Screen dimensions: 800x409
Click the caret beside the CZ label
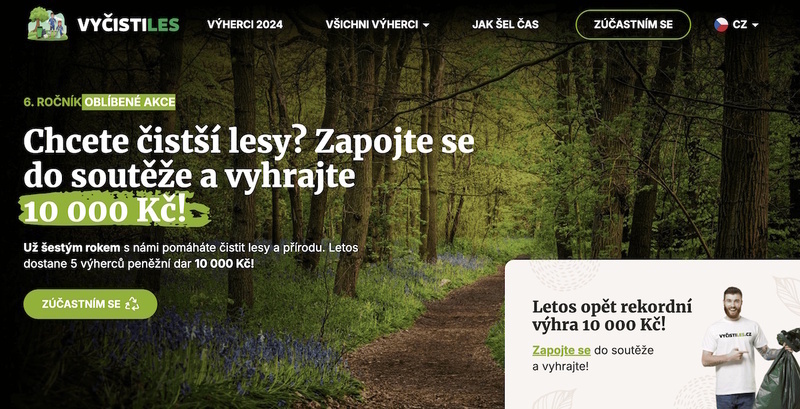pos(755,25)
